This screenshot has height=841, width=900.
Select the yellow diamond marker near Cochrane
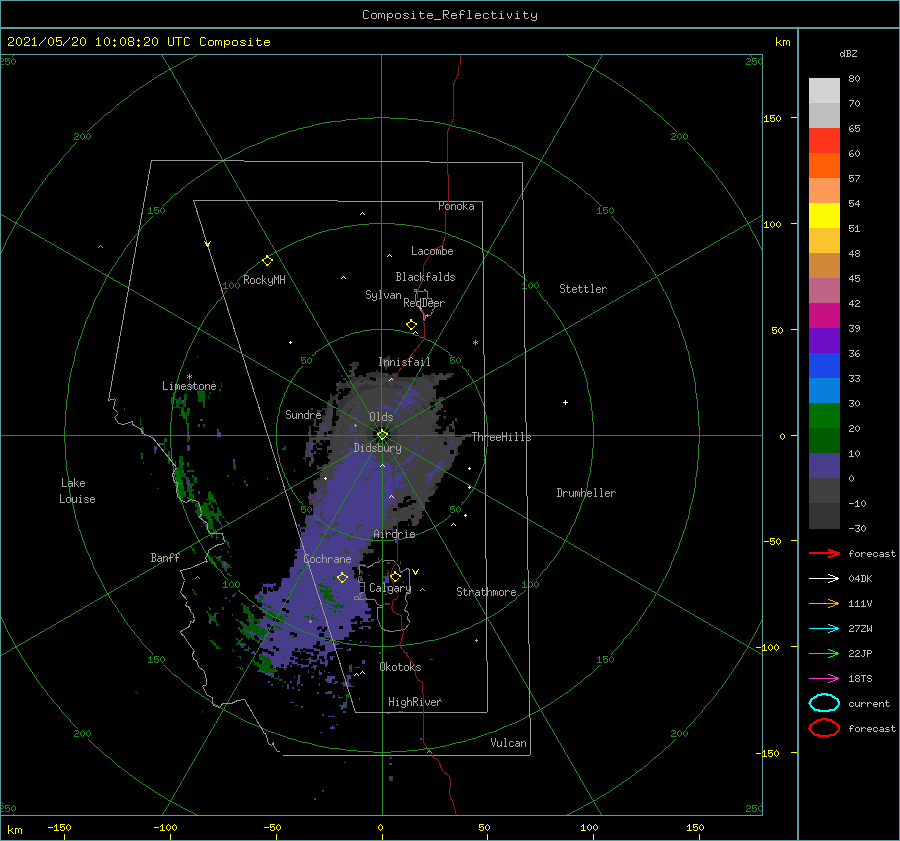click(x=343, y=578)
